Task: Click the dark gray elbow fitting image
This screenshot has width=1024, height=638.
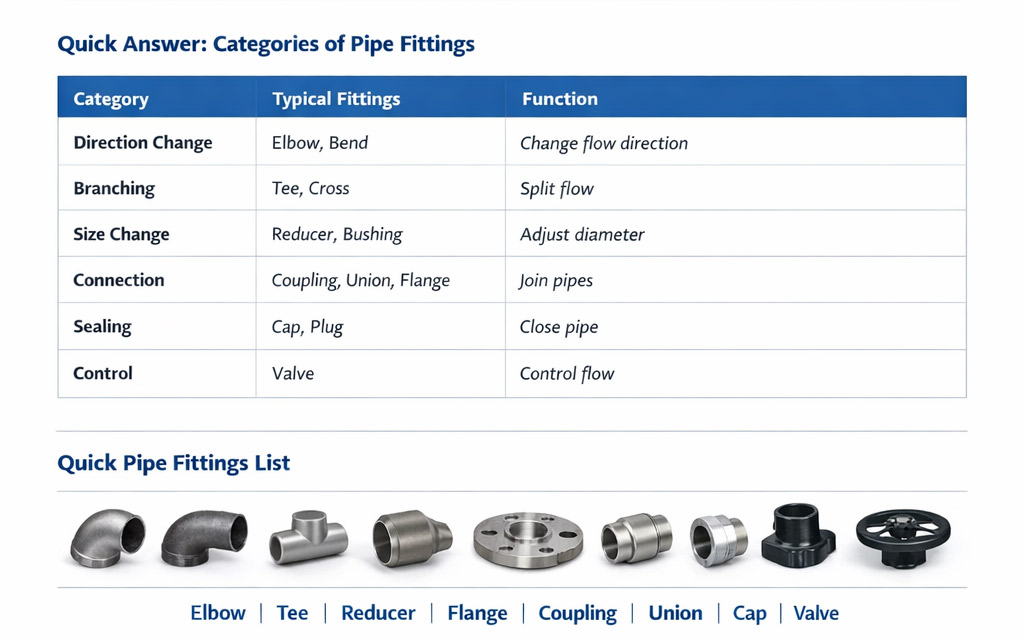Action: pos(203,538)
